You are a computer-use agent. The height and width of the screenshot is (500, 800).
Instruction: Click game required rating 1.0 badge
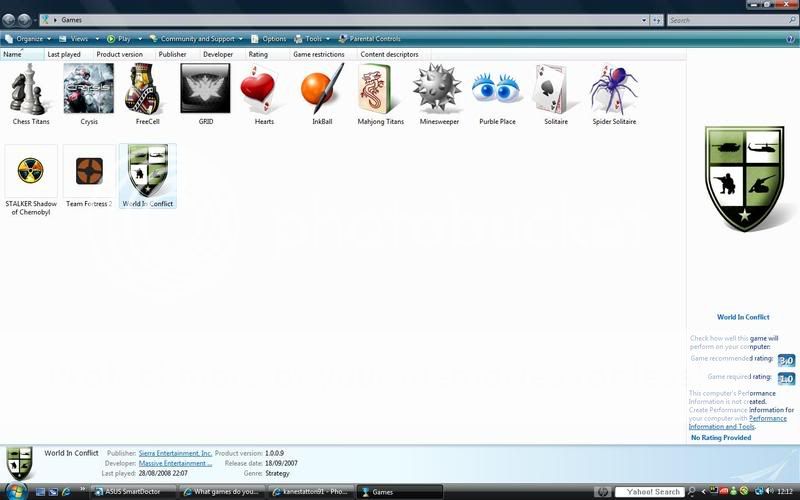tap(786, 379)
